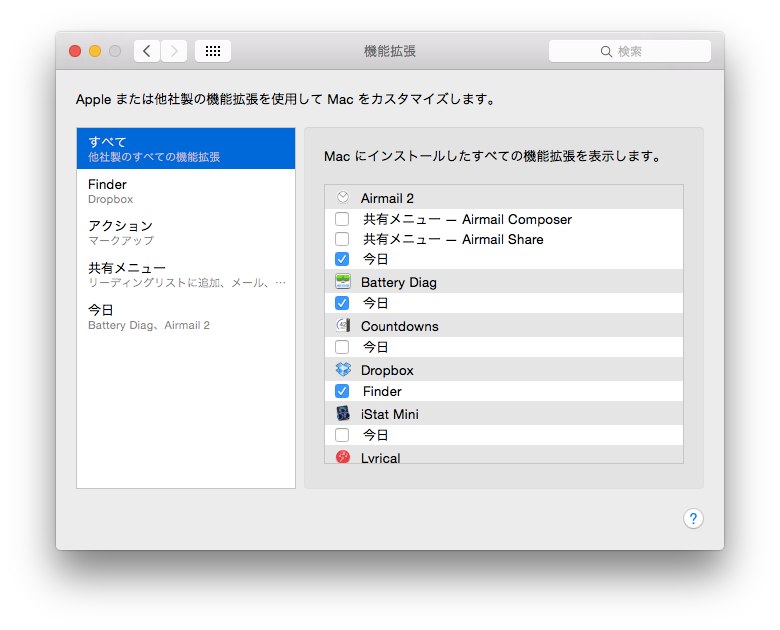
Task: Select アクション category in sidebar
Action: click(186, 232)
